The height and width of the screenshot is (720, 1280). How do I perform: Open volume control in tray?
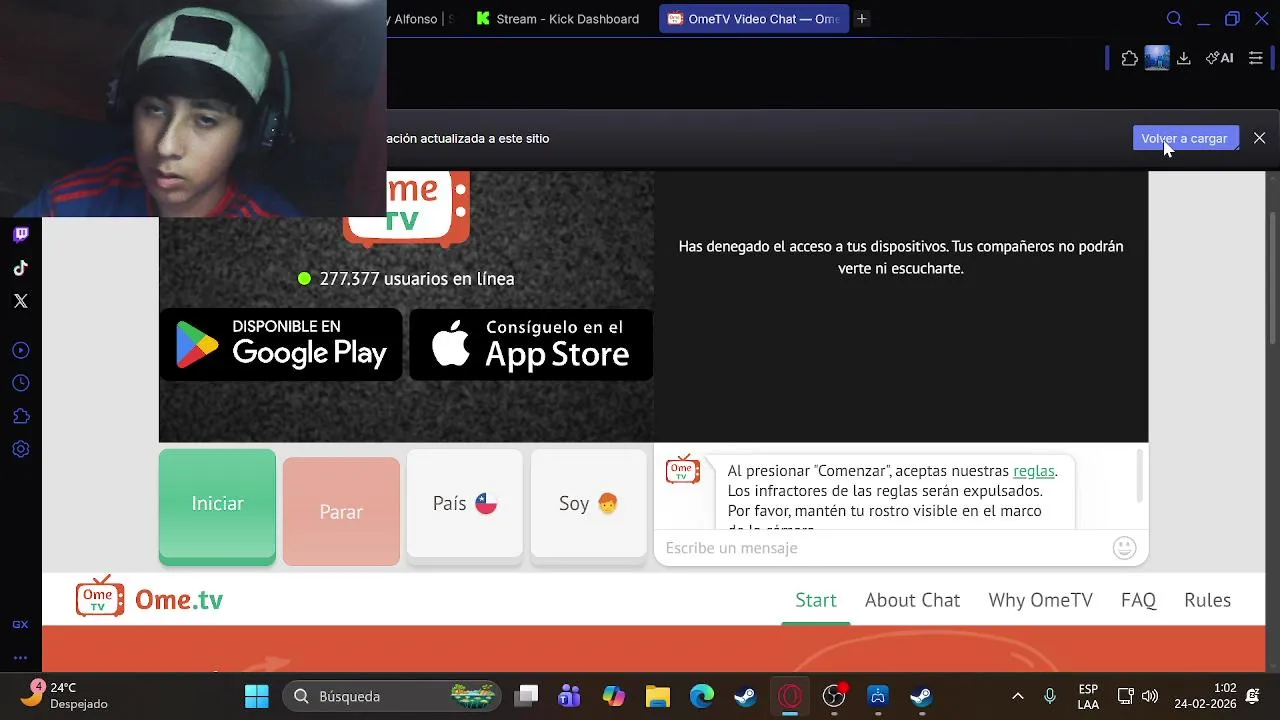pos(1150,696)
